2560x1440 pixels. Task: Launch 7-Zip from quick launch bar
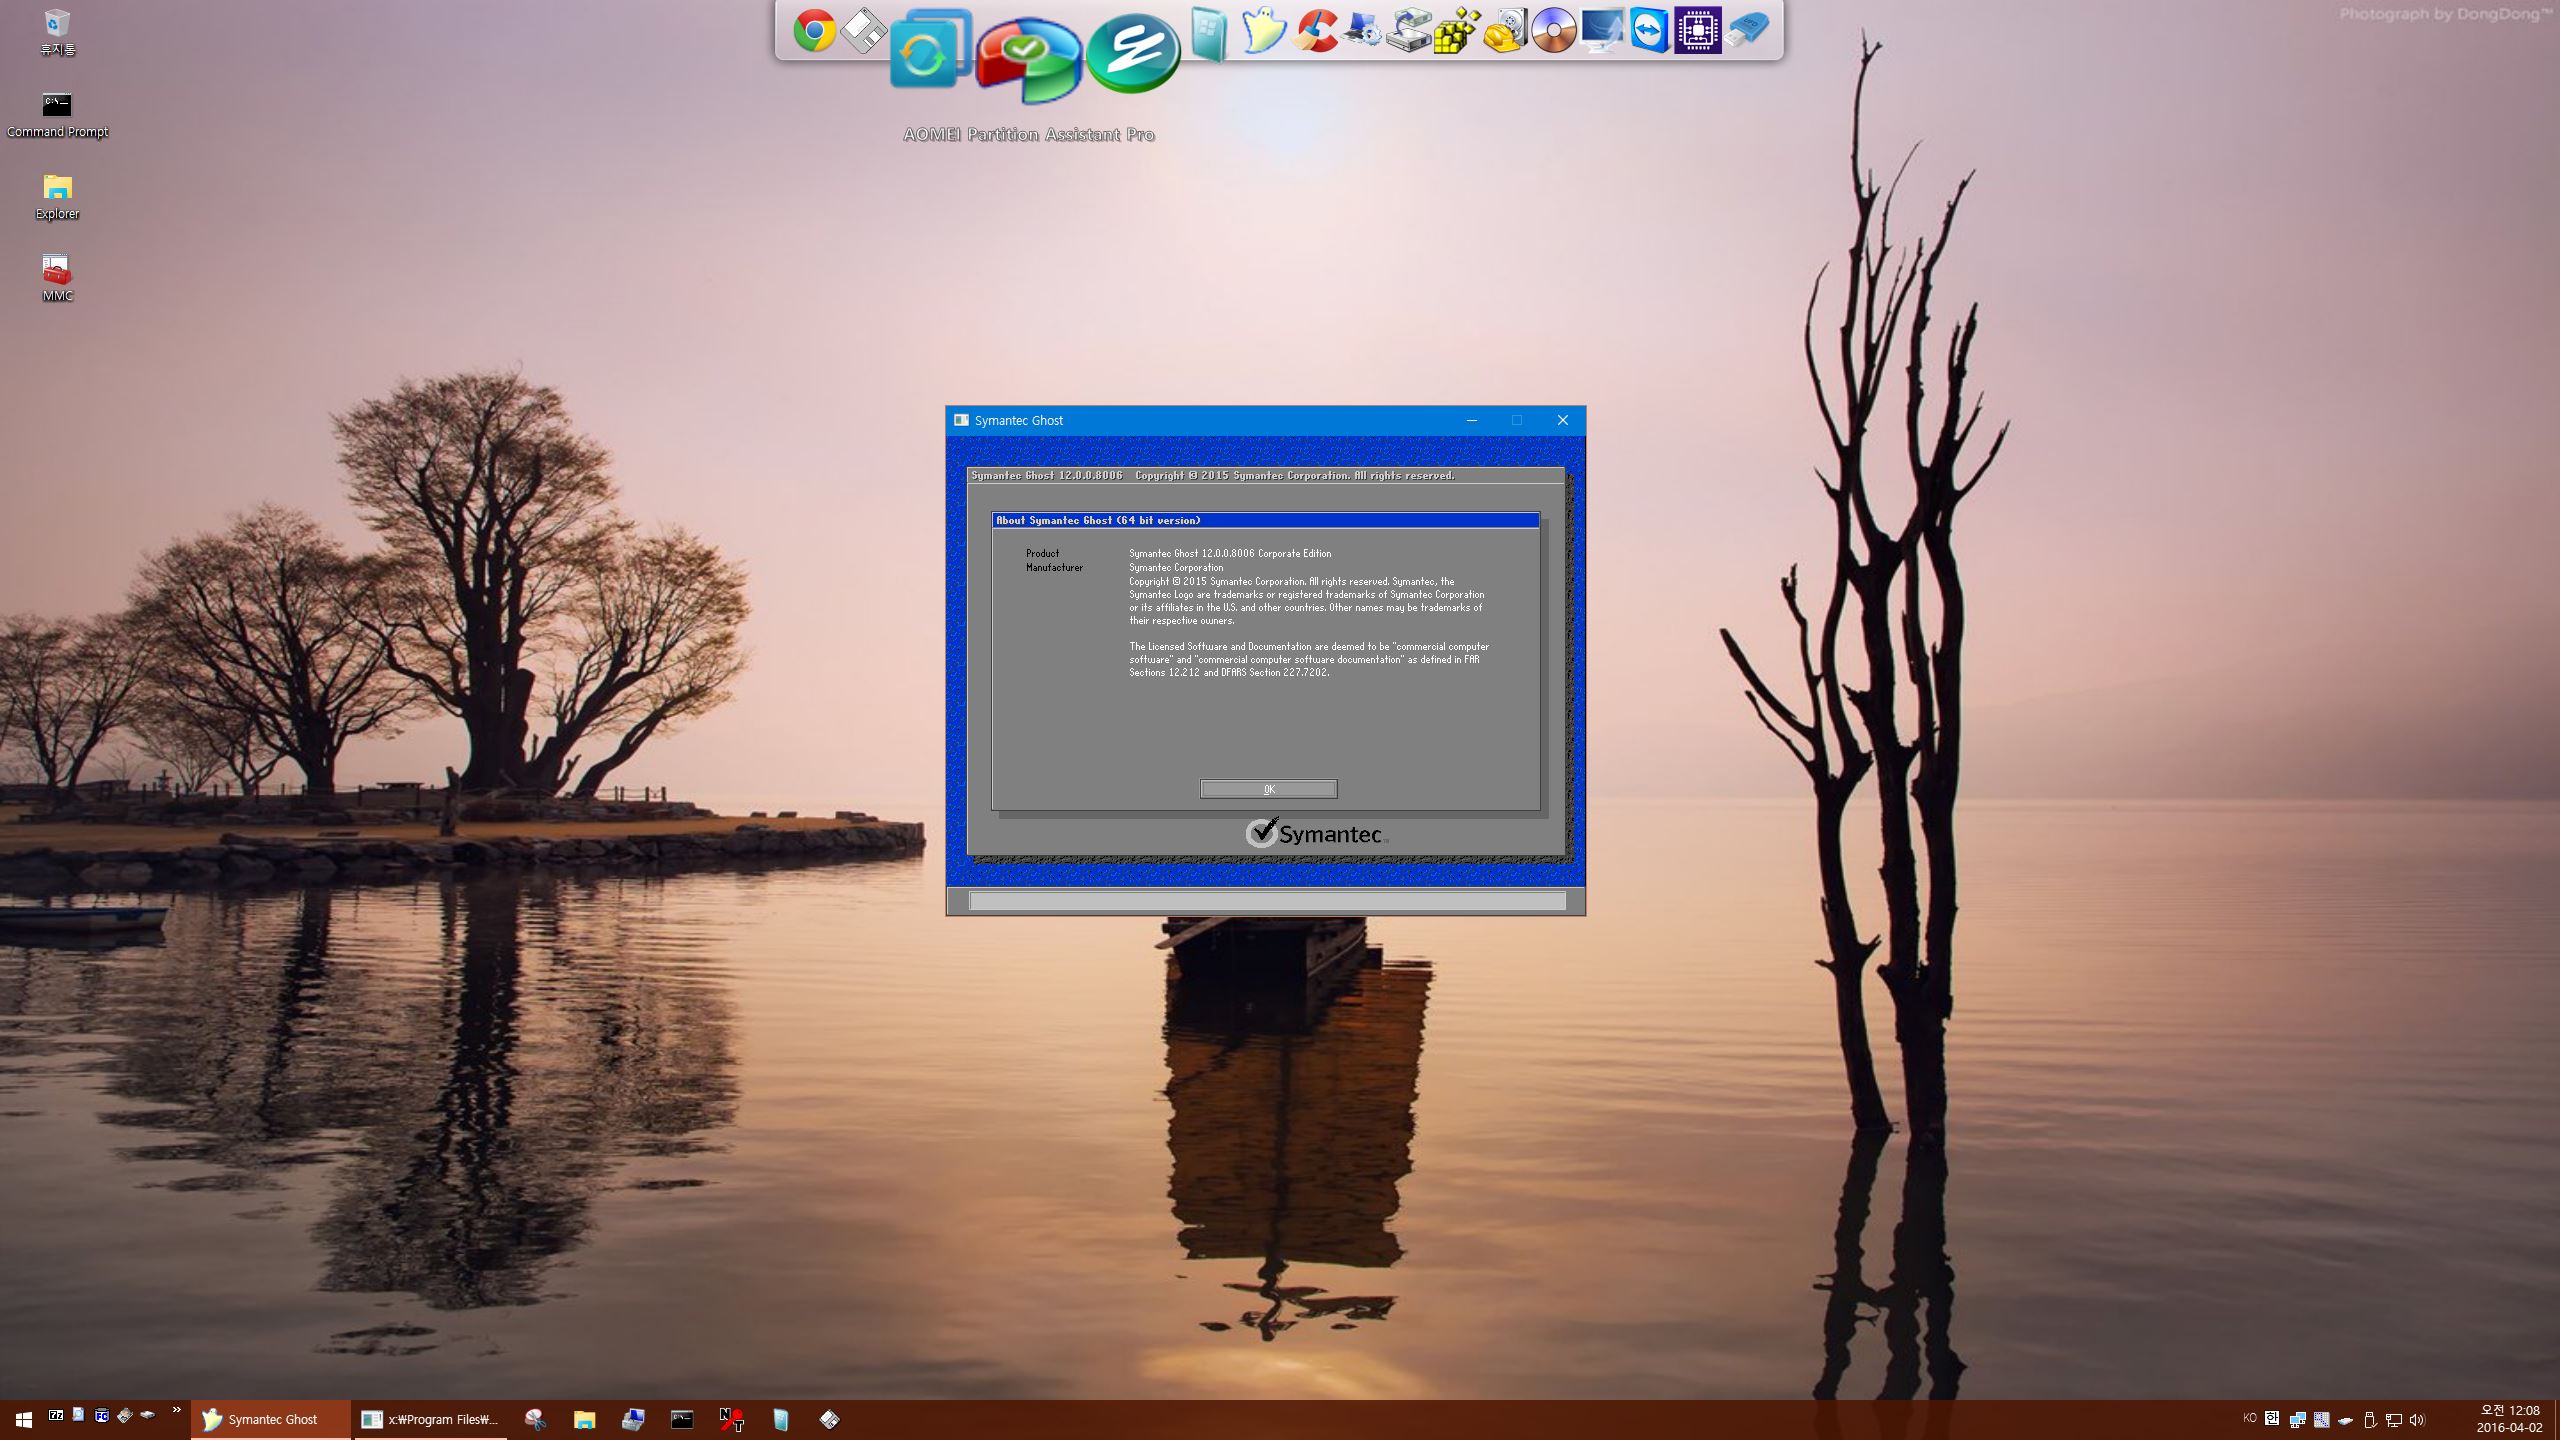56,1415
